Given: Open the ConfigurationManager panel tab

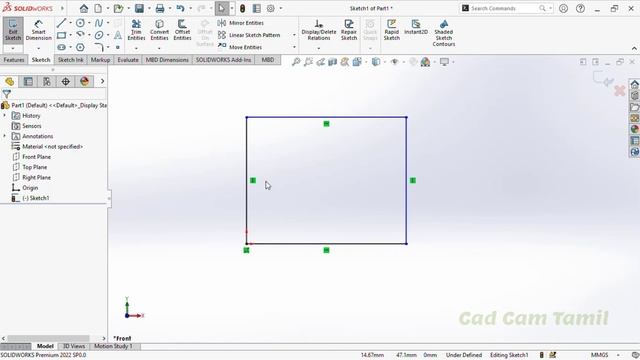Looking at the screenshot, I should click(x=47, y=82).
